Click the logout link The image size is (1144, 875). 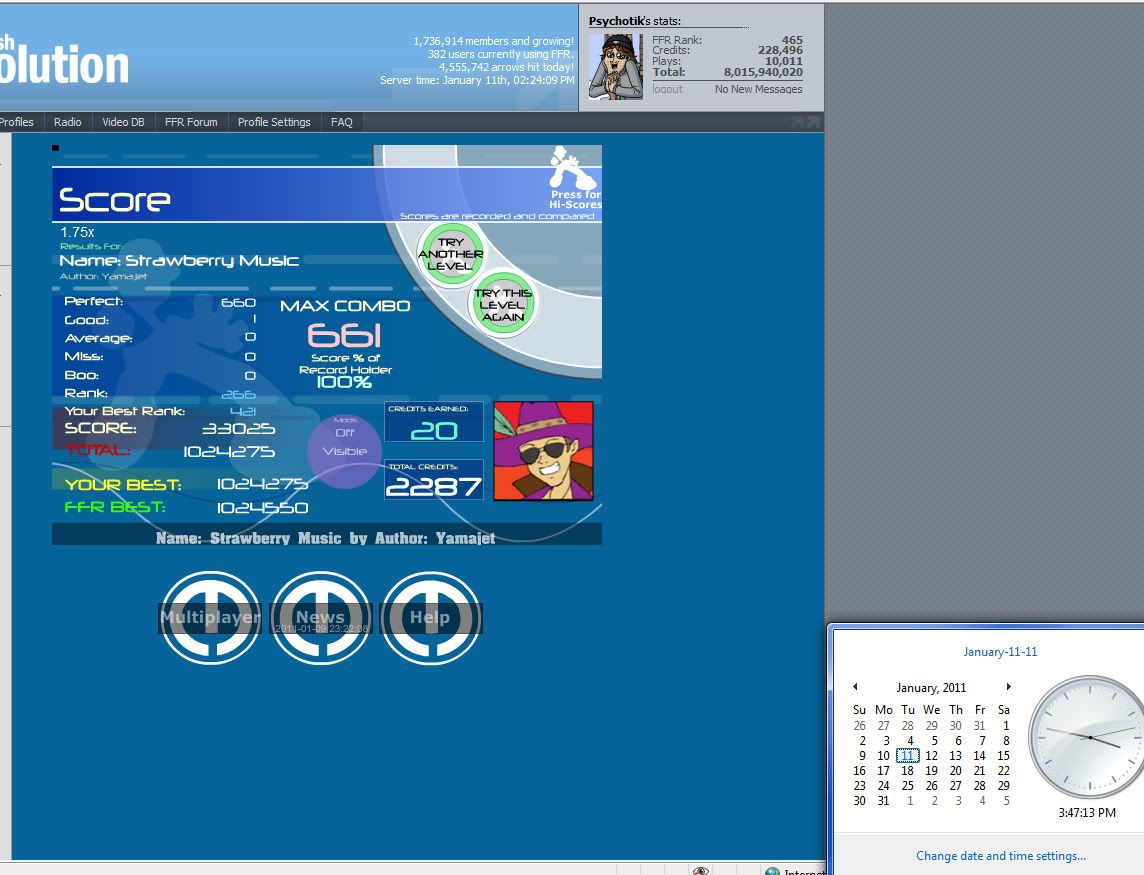point(667,89)
